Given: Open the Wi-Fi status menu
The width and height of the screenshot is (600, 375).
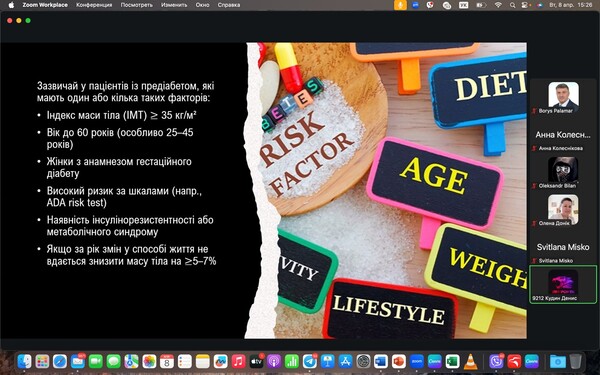Looking at the screenshot, I should (498, 5).
